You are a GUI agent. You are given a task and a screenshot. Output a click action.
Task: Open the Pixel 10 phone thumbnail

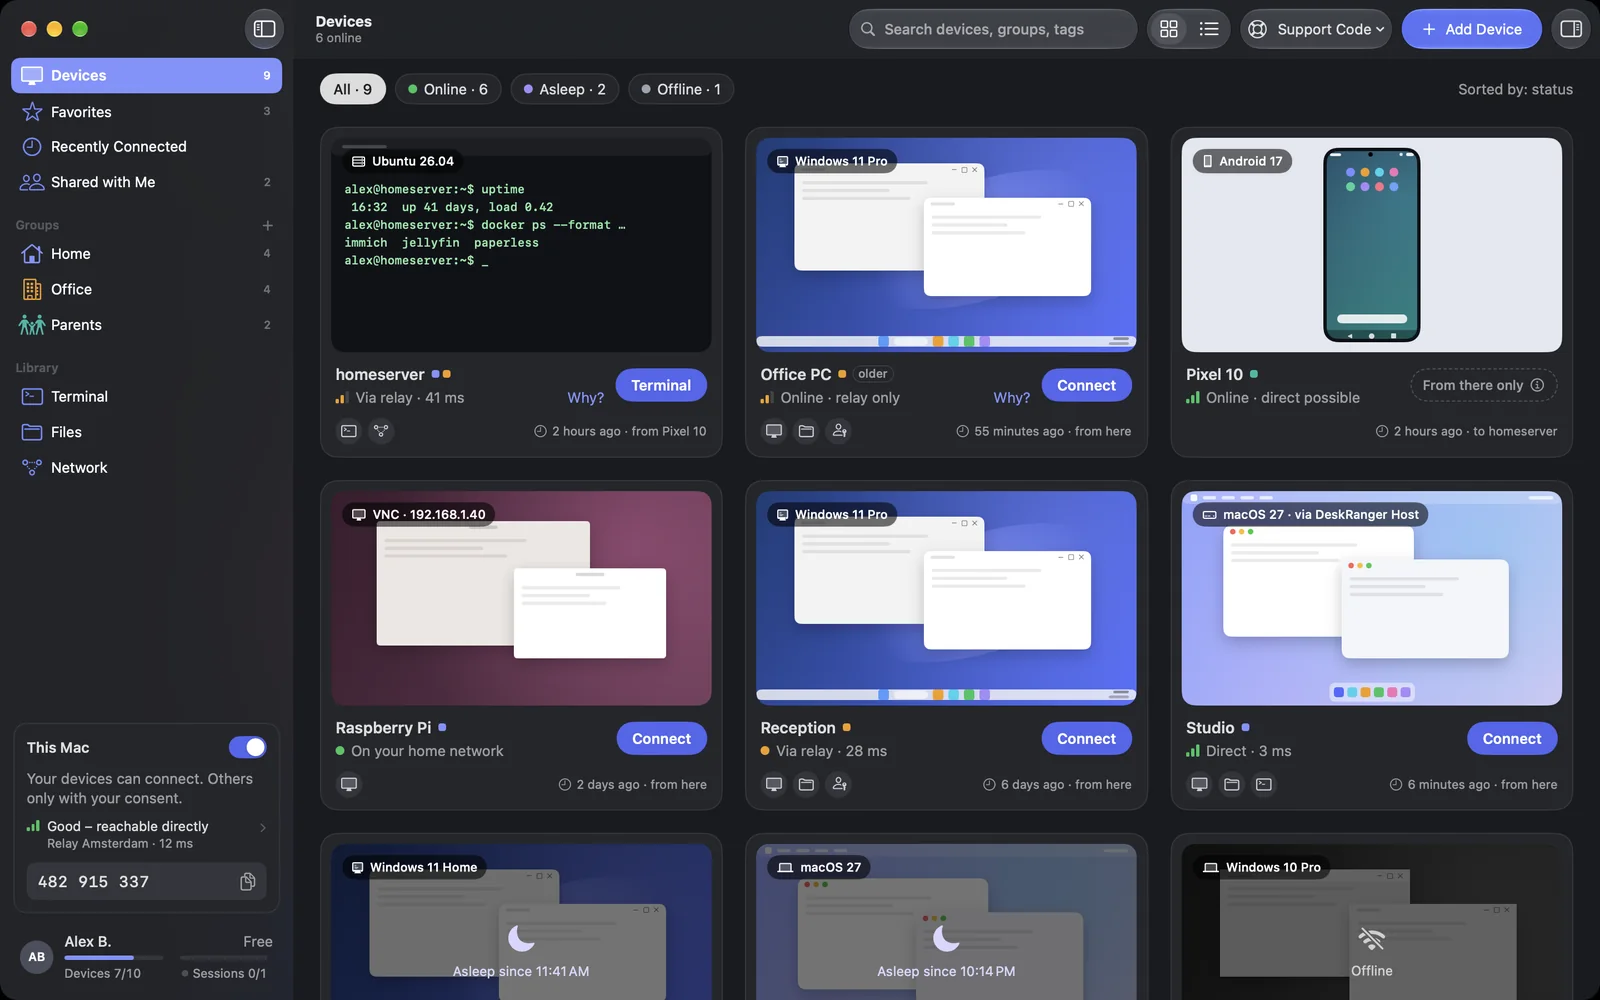[x=1372, y=245]
